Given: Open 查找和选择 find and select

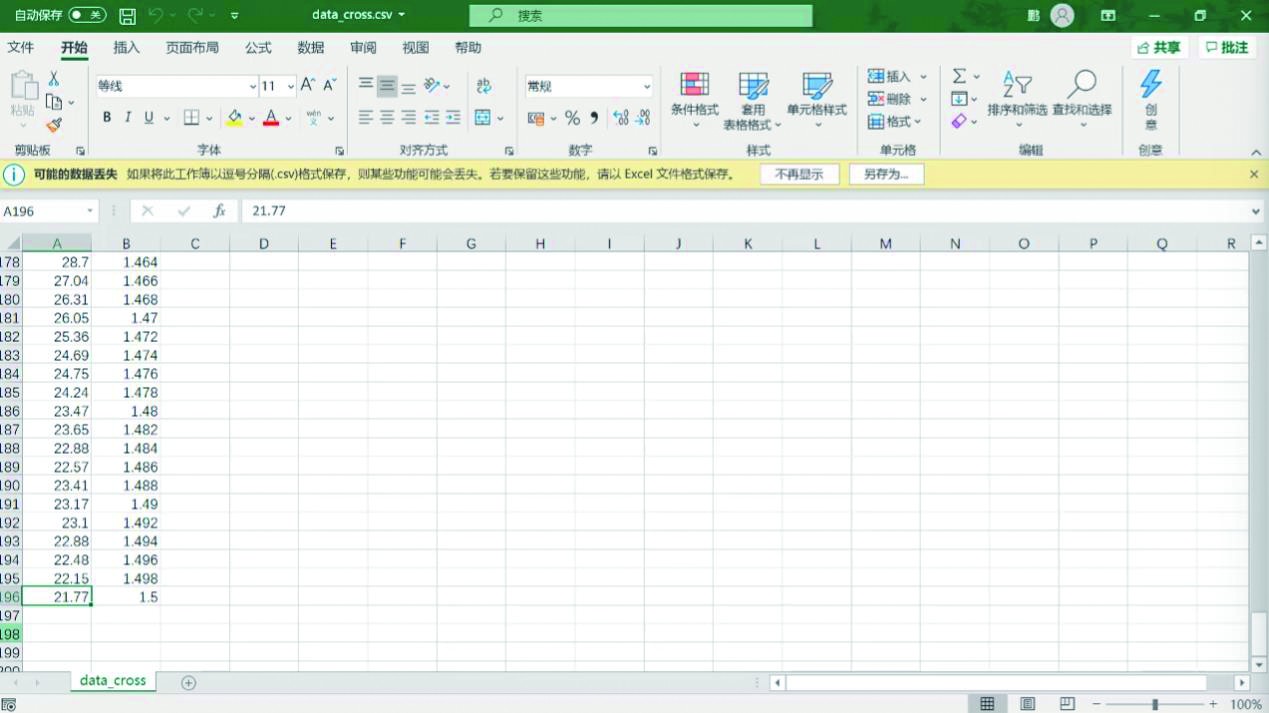Looking at the screenshot, I should point(1082,100).
